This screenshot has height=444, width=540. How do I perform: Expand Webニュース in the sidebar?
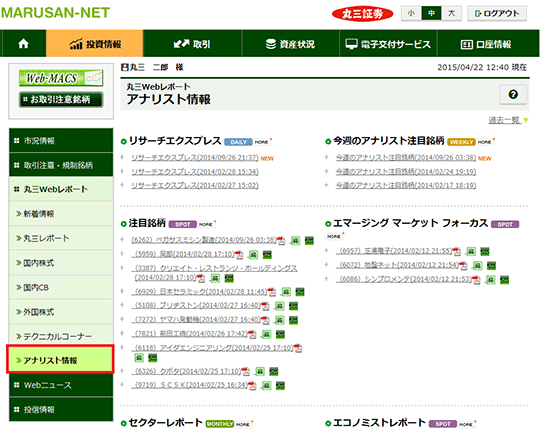pyautogui.click(x=61, y=385)
